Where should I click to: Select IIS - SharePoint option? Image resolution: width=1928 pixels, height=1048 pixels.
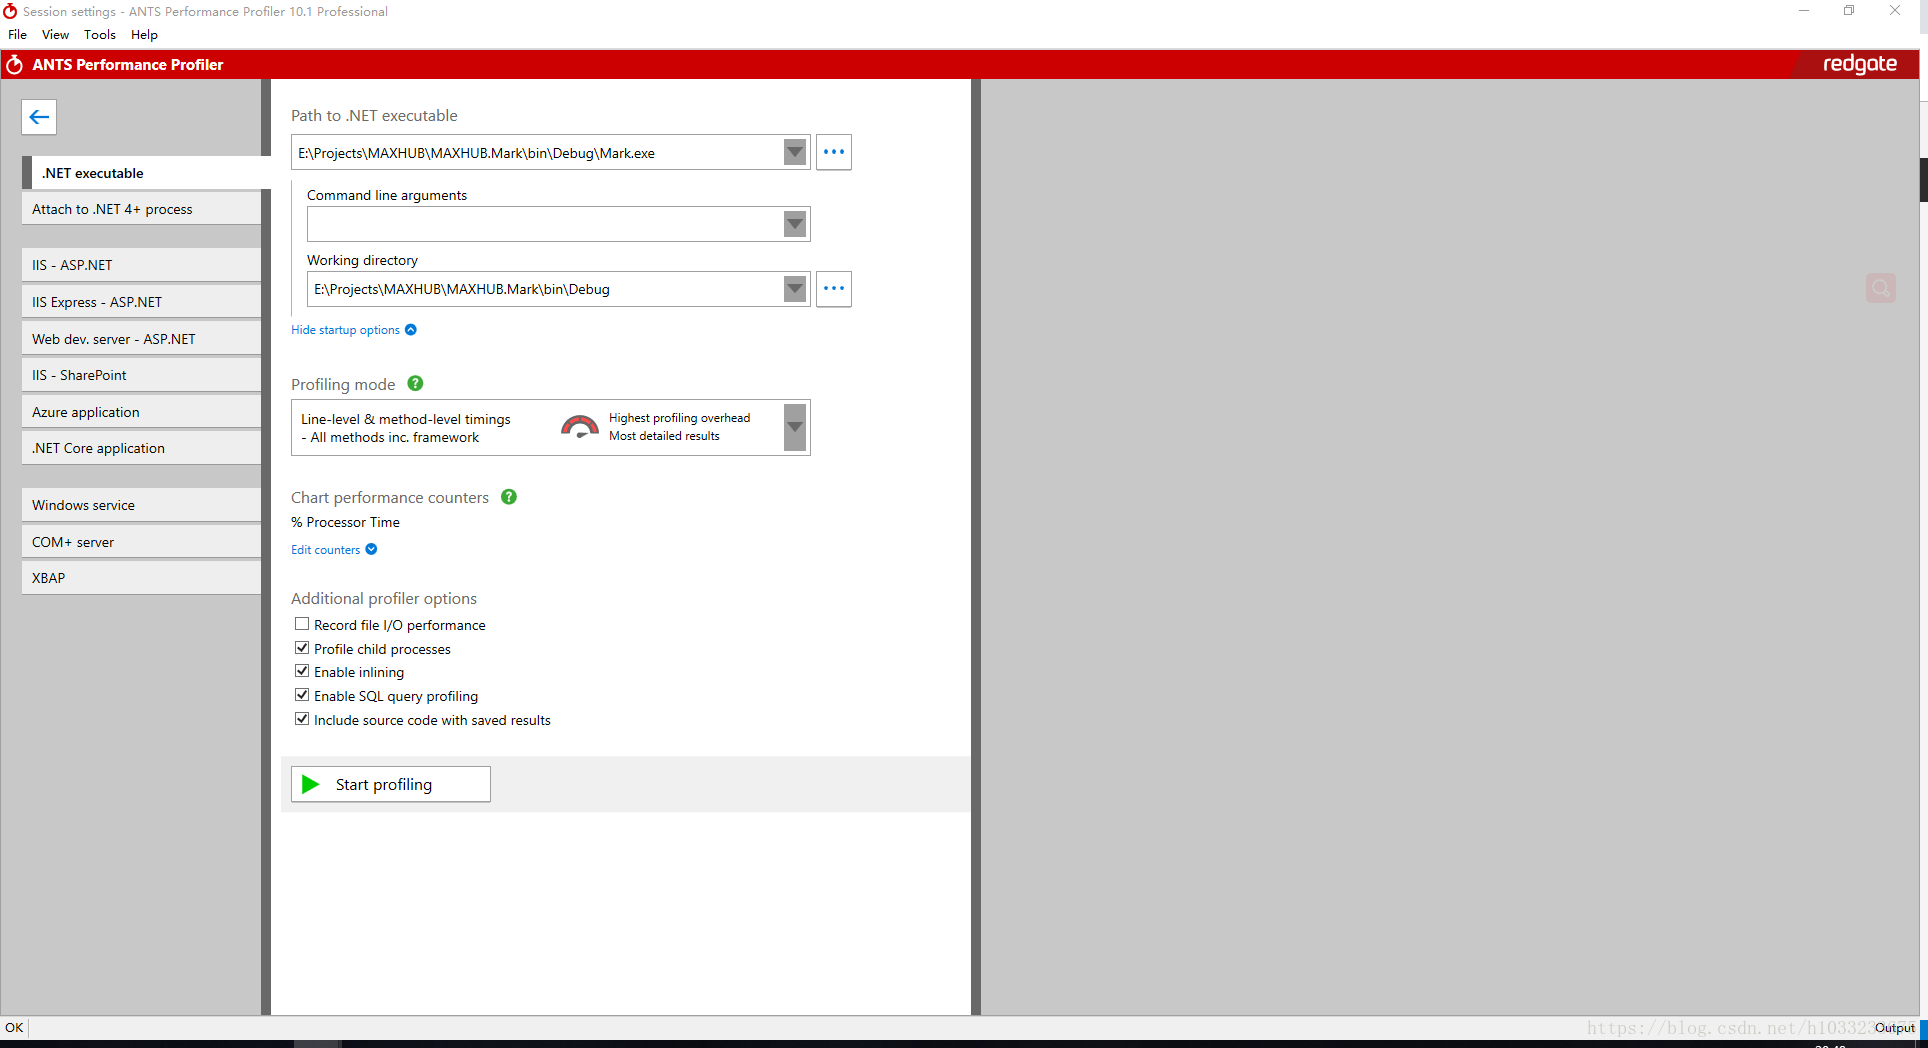click(x=141, y=375)
